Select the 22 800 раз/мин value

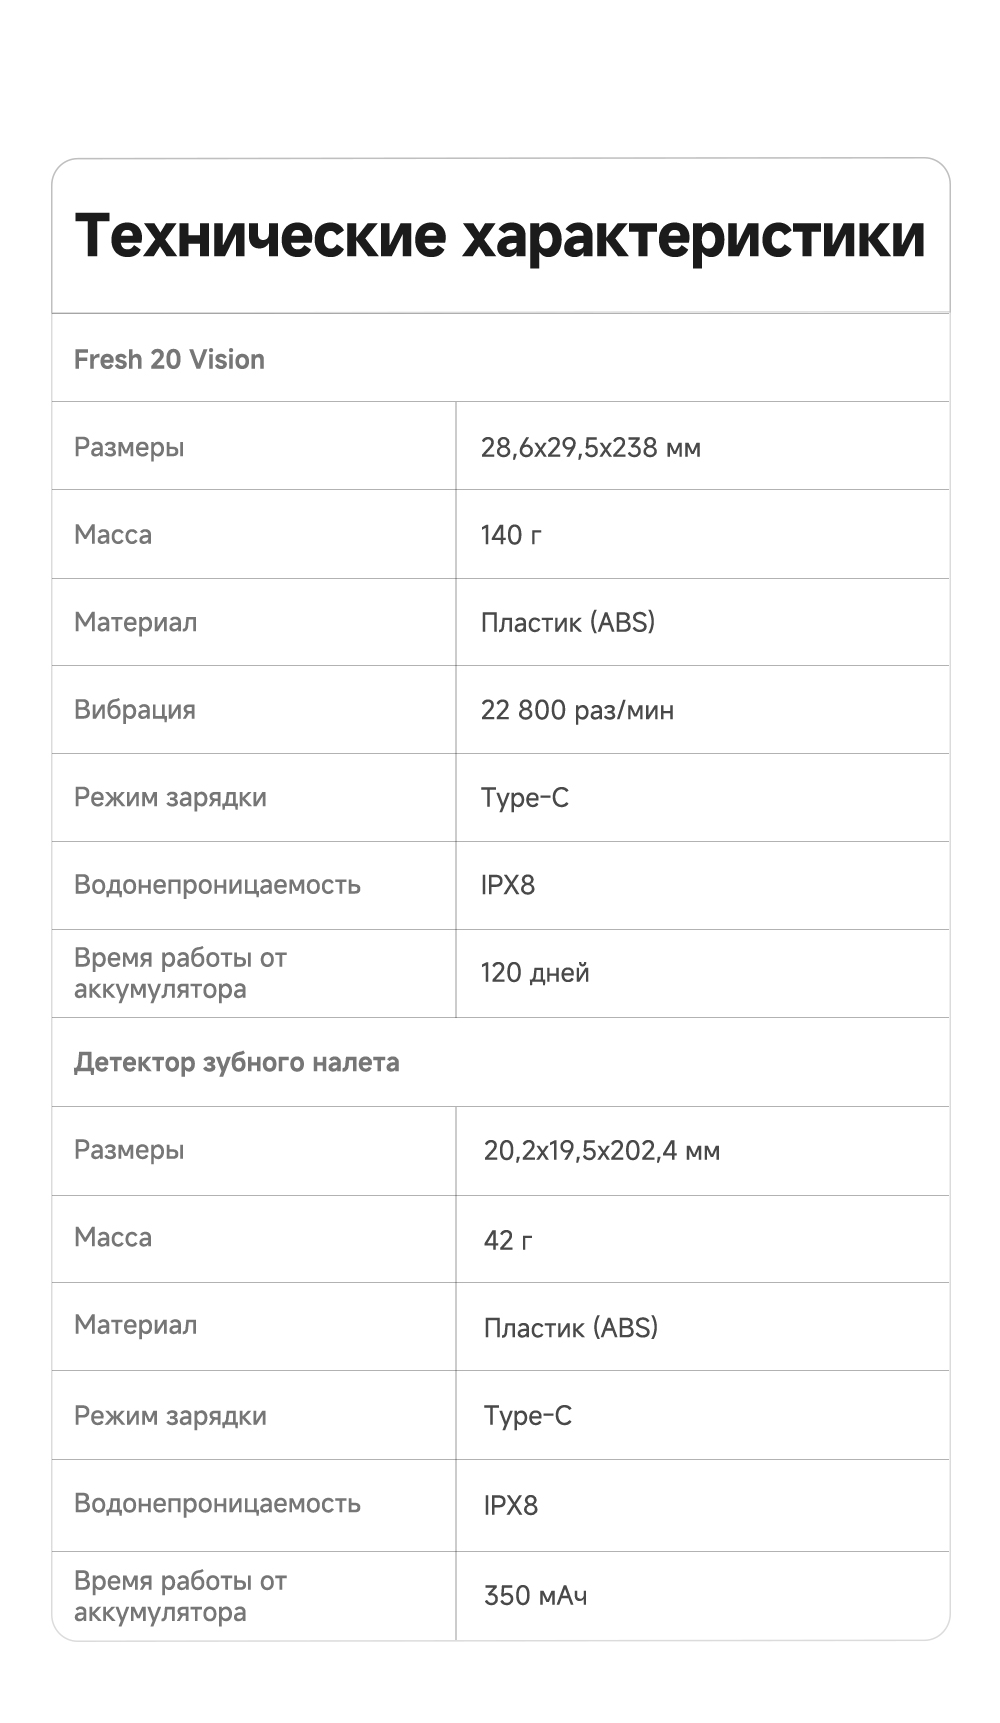pyautogui.click(x=577, y=711)
